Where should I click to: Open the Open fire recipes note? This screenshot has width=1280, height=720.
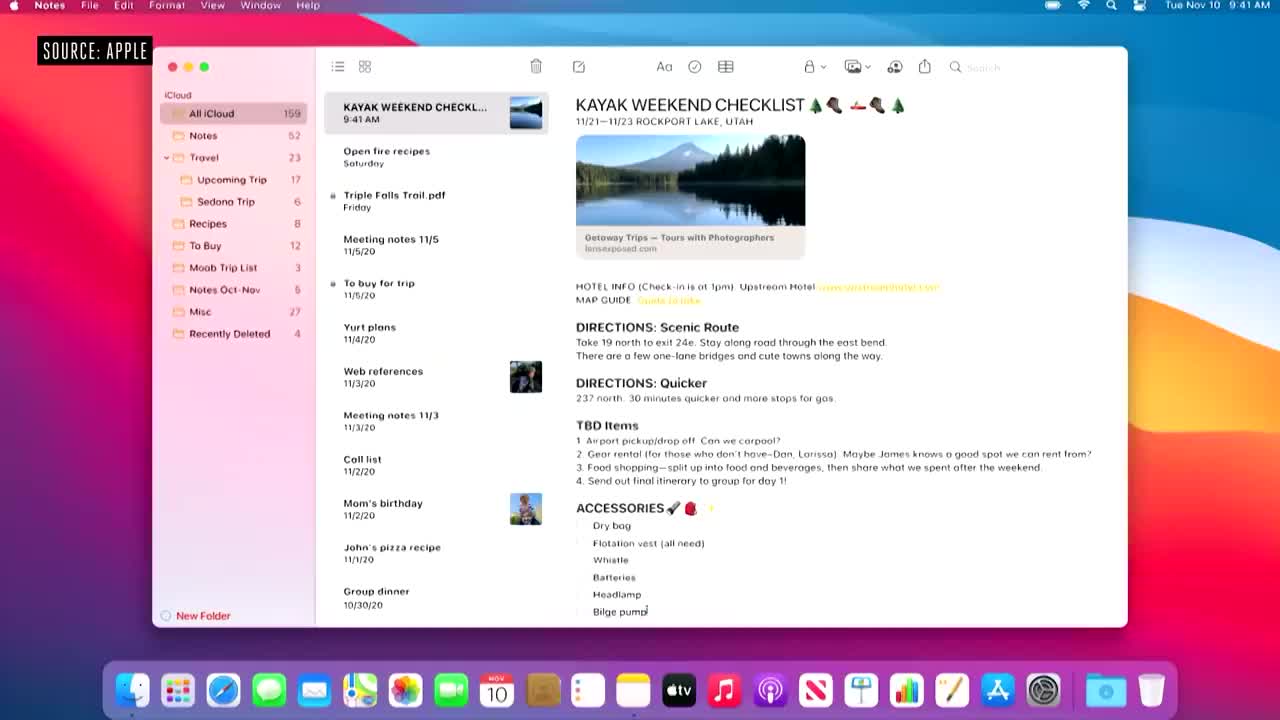tap(436, 157)
